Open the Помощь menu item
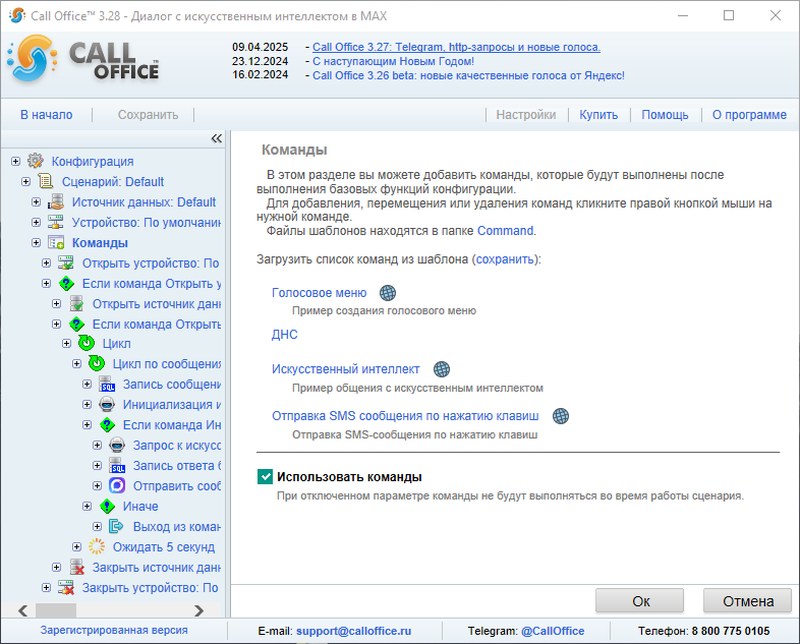Viewport: 800px width, 644px height. point(665,115)
